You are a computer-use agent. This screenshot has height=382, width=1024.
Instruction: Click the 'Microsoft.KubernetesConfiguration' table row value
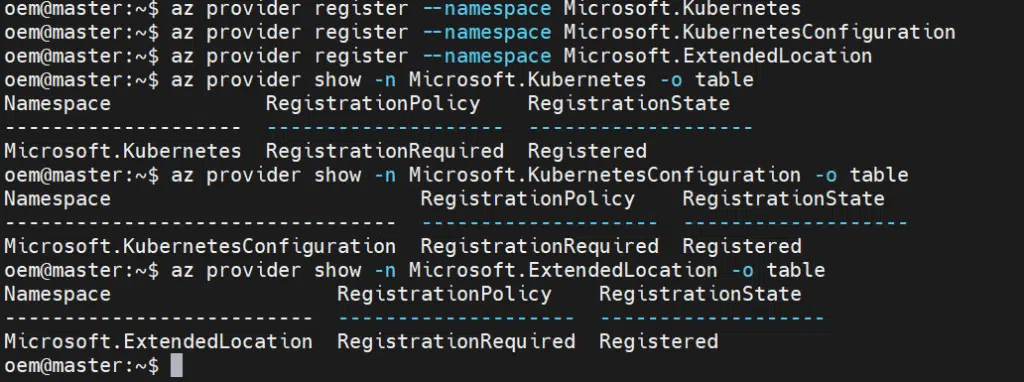coord(200,247)
